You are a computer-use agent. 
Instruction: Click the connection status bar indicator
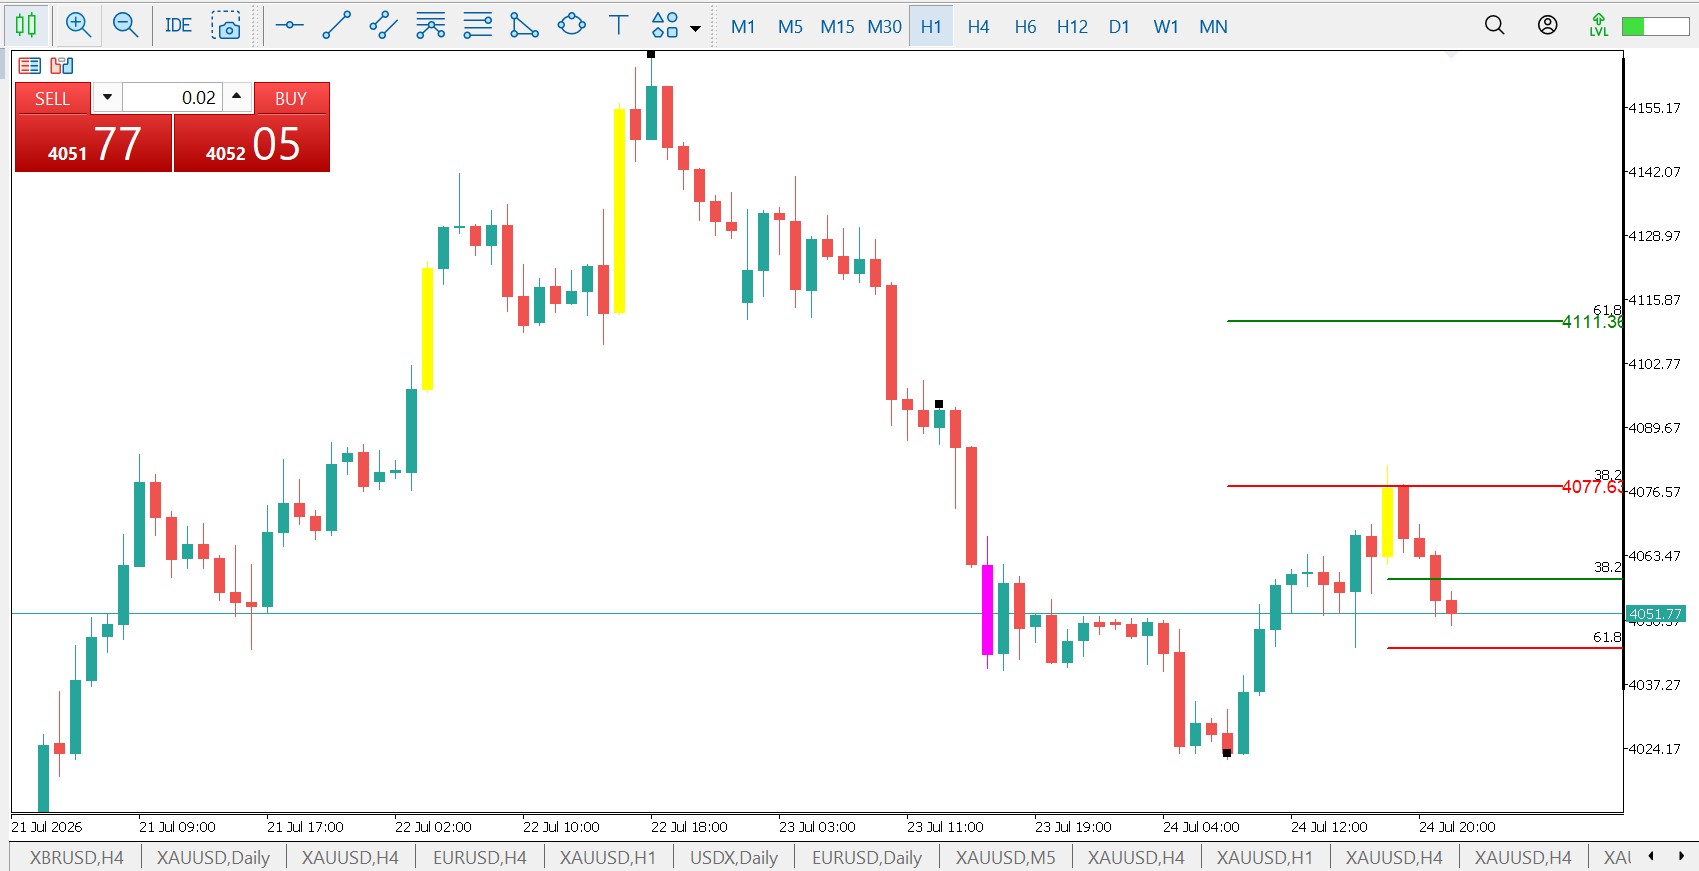[x=1655, y=26]
